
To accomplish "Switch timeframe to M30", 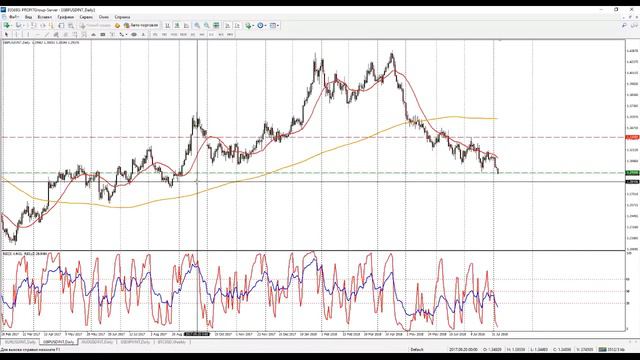I will (x=183, y=34).
